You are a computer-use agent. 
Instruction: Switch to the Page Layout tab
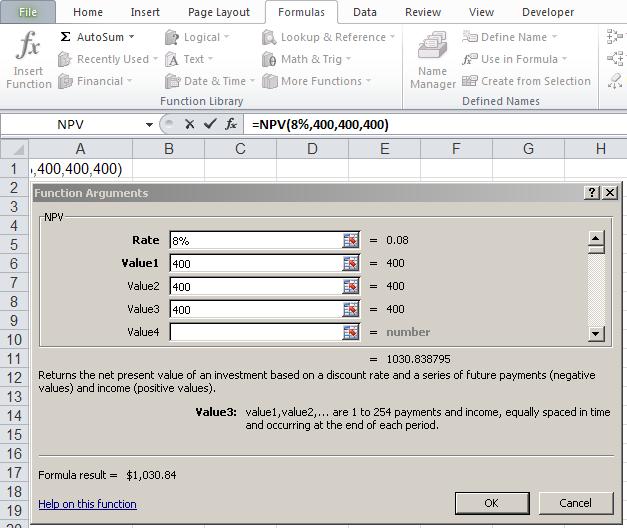coord(219,12)
